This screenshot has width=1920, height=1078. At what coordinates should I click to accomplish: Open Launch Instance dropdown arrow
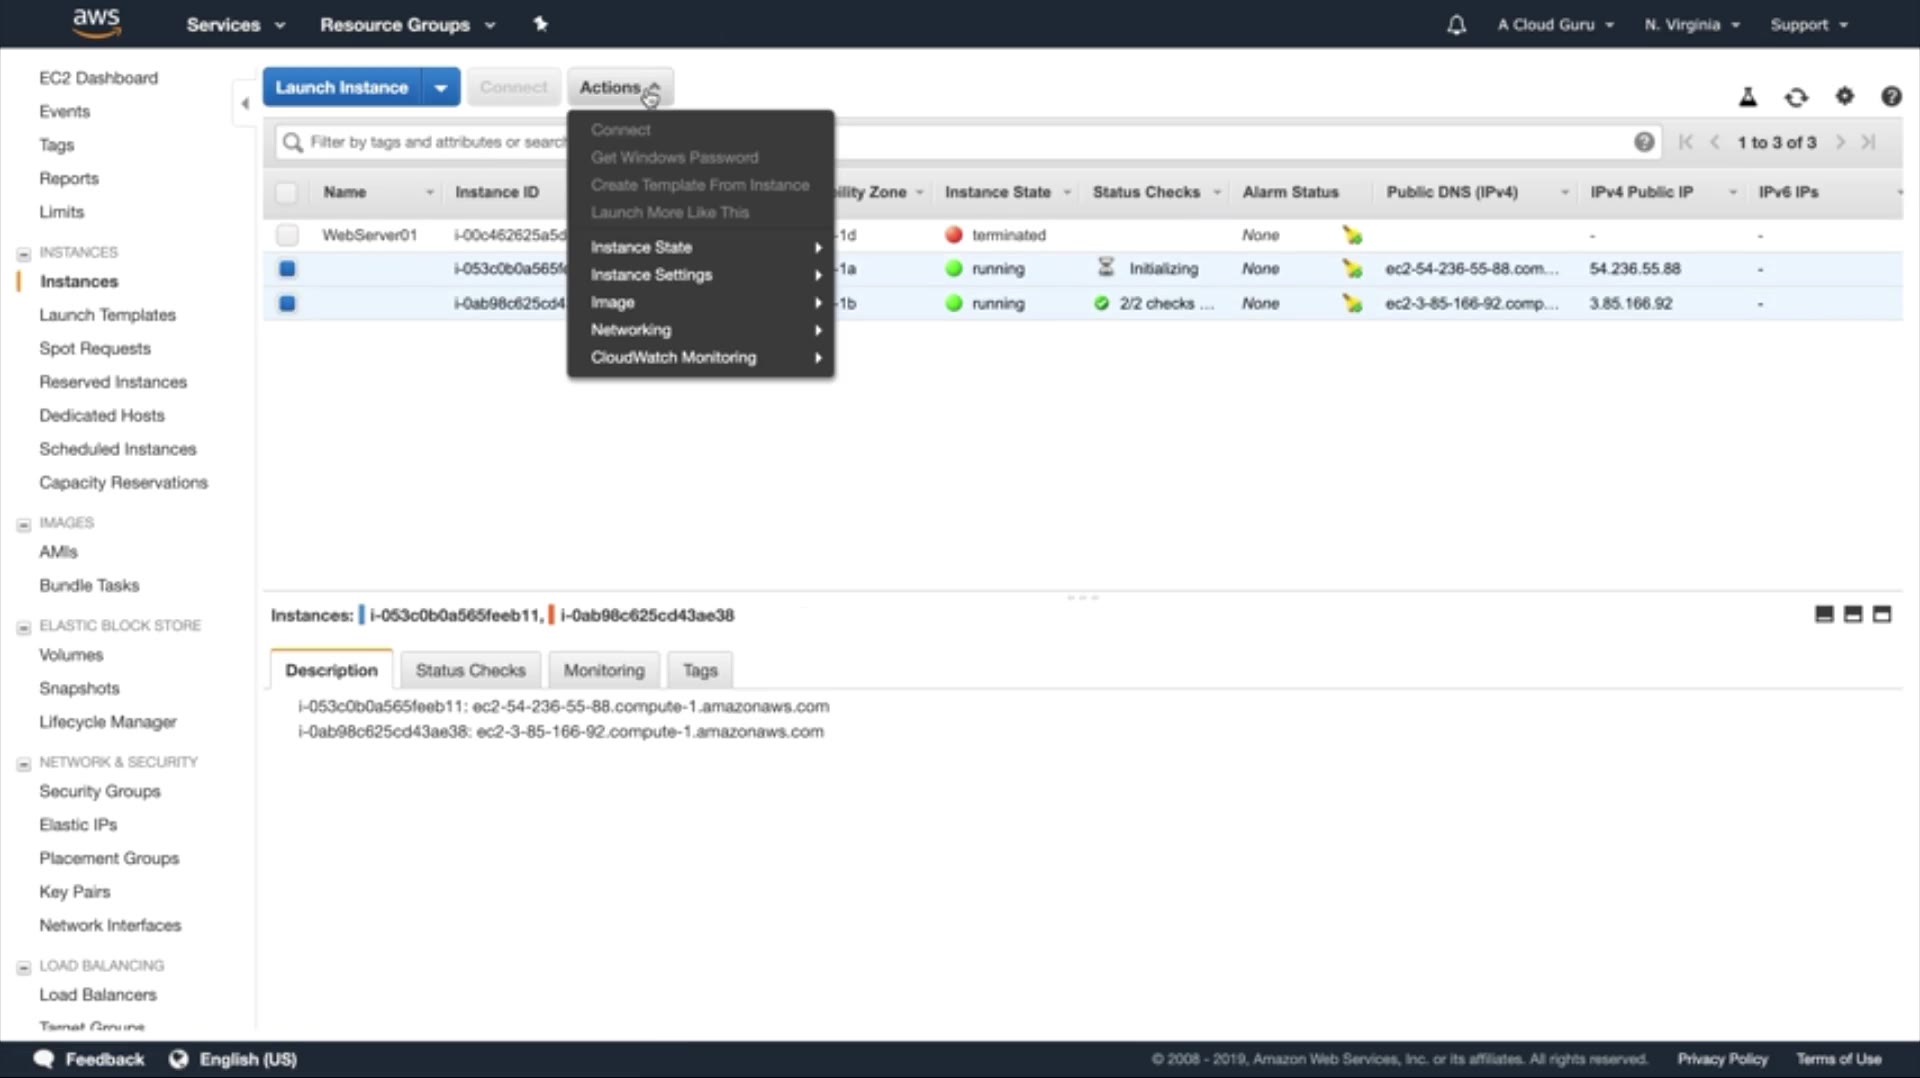[441, 87]
